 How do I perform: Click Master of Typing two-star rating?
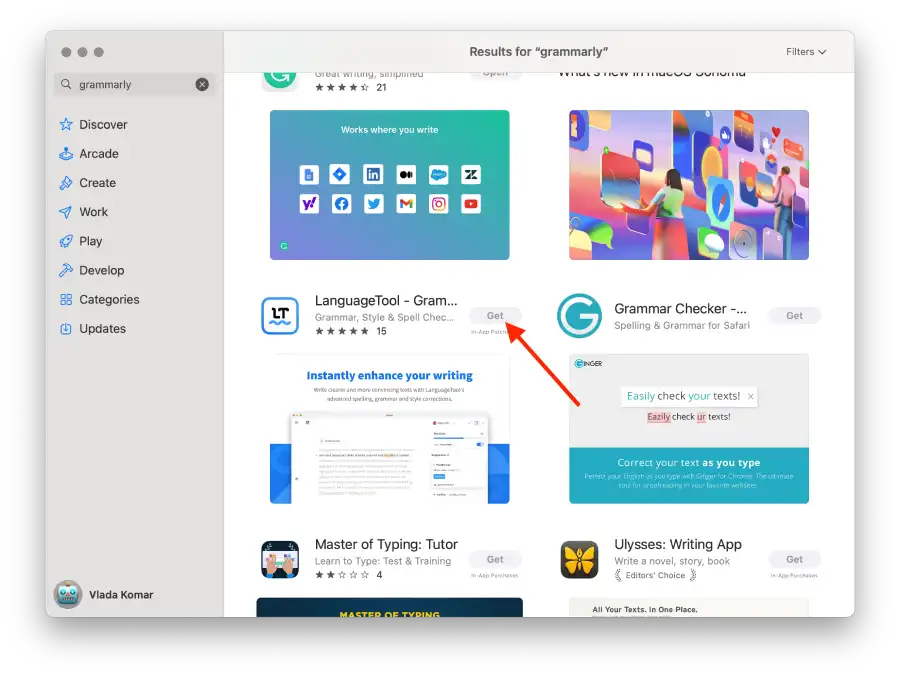click(x=342, y=575)
